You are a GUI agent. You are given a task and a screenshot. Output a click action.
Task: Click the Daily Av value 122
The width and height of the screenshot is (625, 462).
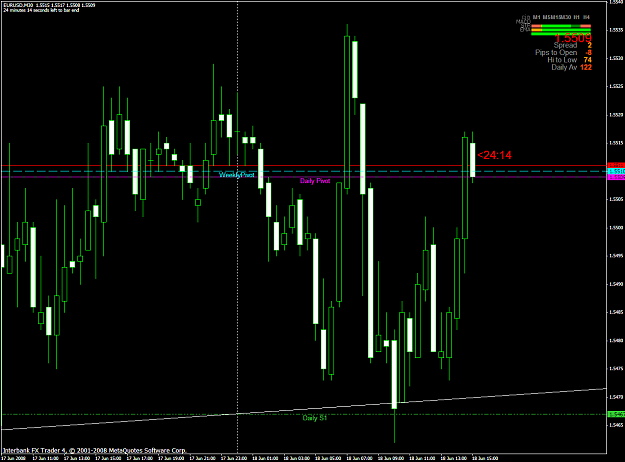(586, 67)
